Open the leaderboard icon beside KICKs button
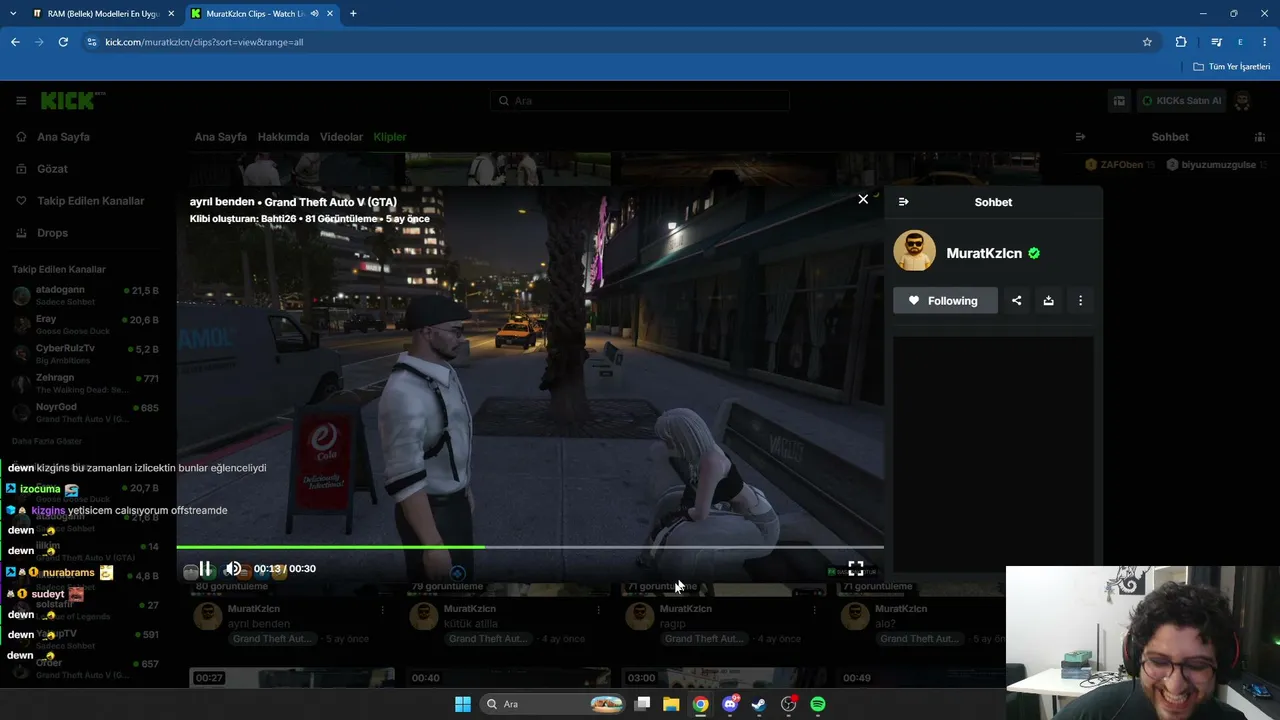1280x720 pixels. [x=1119, y=101]
